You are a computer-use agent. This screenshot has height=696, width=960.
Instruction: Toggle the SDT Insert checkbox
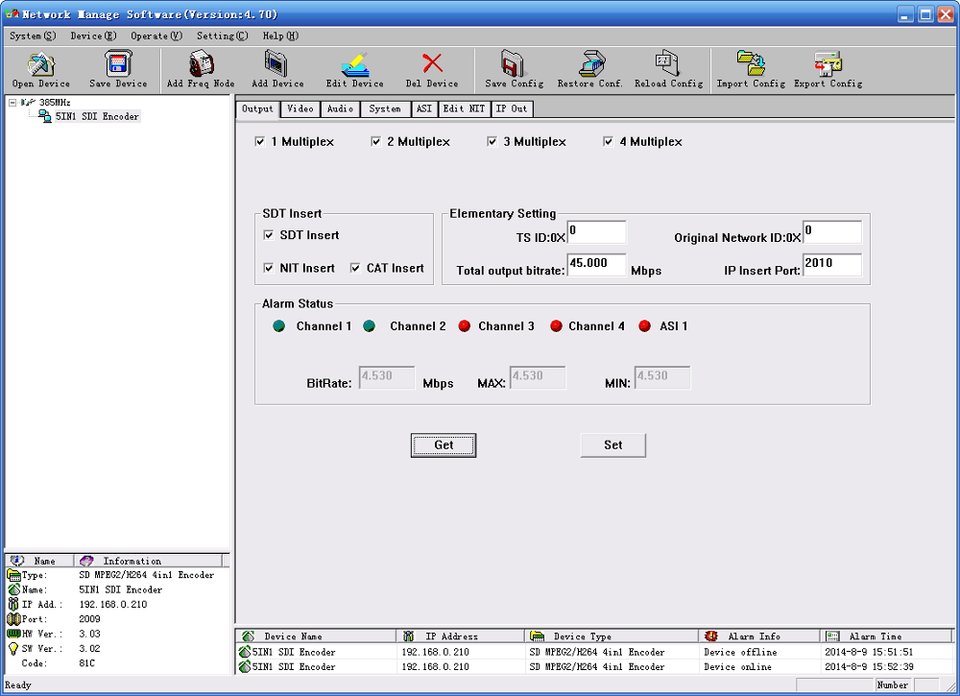coord(269,235)
